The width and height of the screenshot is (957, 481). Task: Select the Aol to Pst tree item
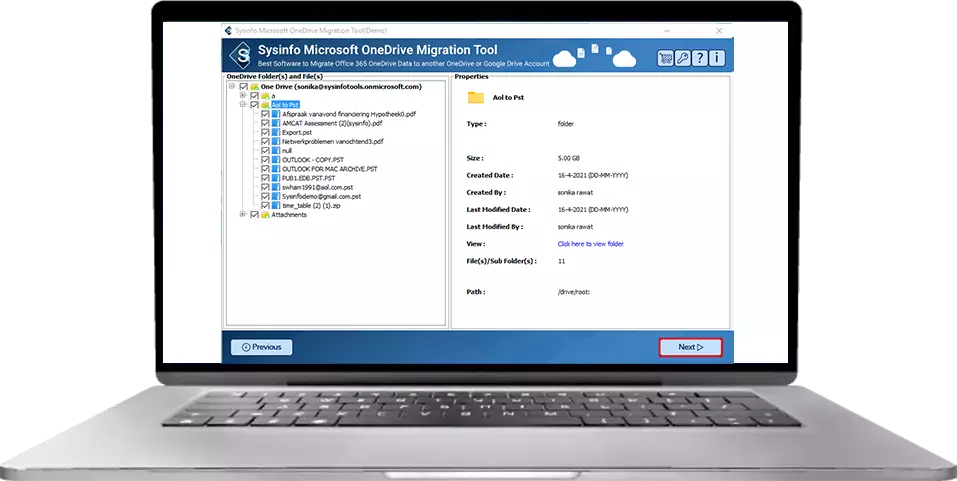tap(285, 105)
